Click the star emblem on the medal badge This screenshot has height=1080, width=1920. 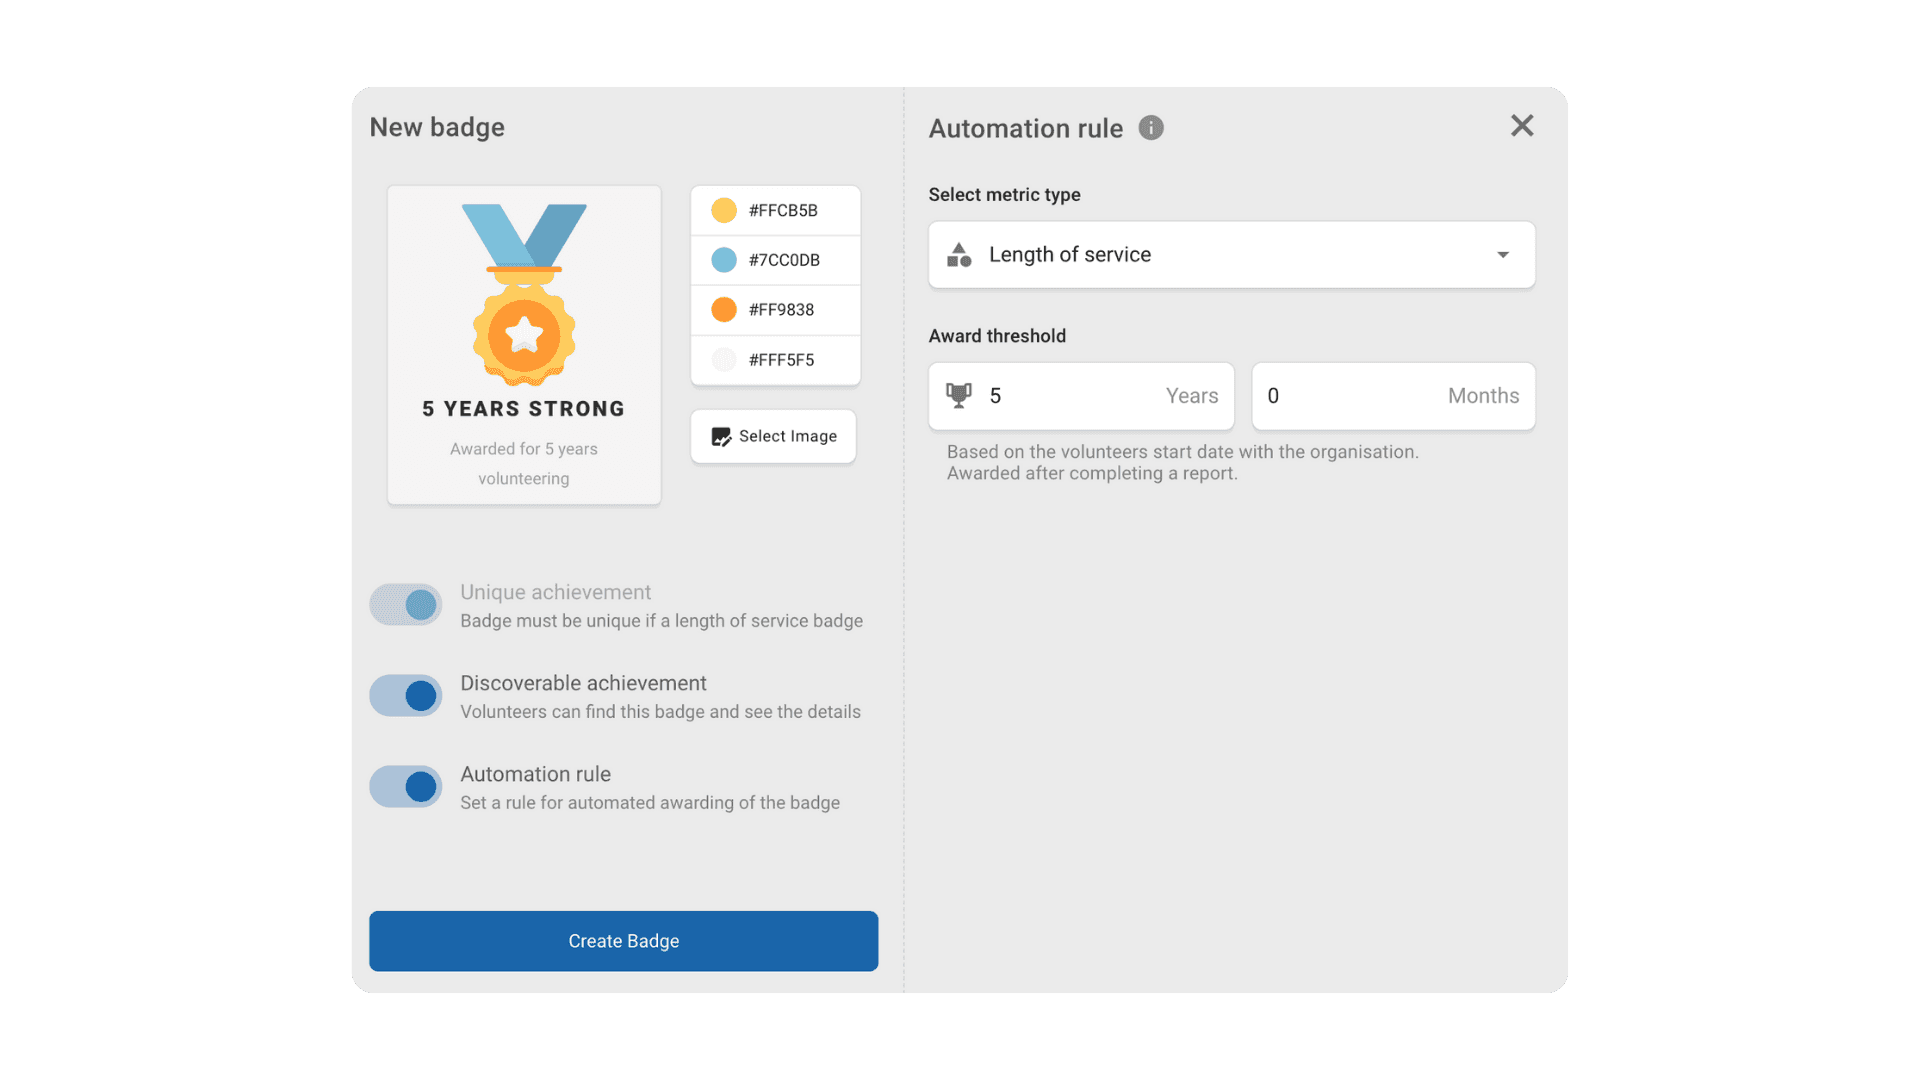coord(523,334)
